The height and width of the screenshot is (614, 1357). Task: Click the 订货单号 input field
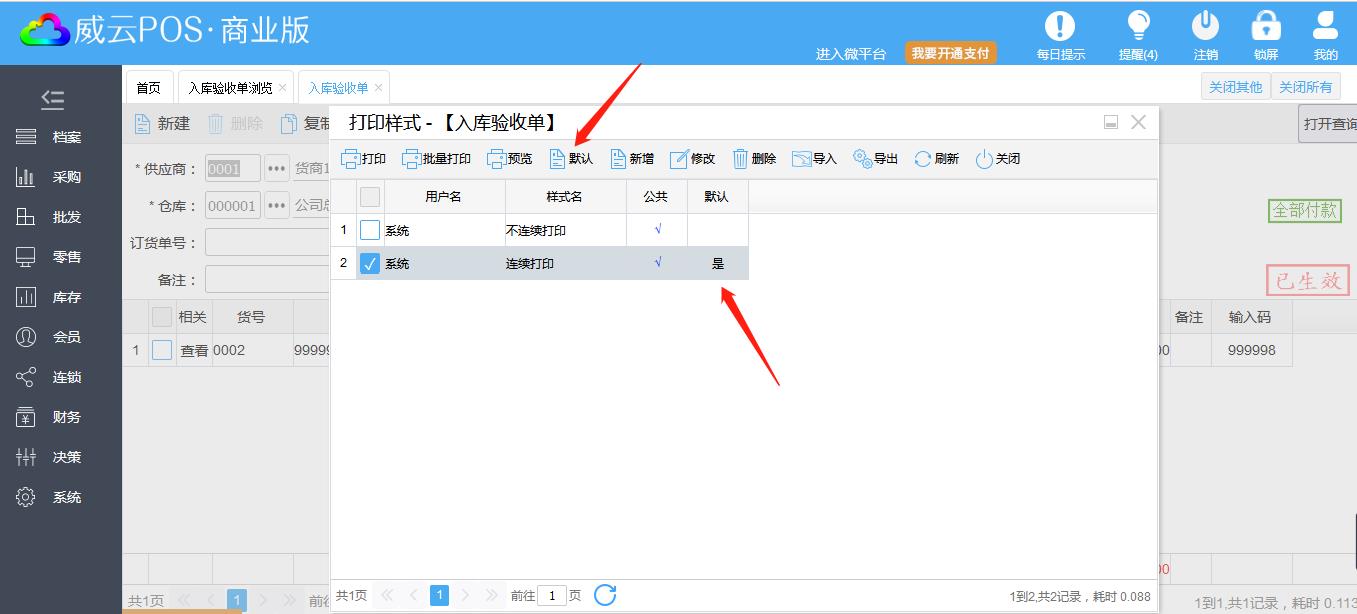click(x=268, y=243)
